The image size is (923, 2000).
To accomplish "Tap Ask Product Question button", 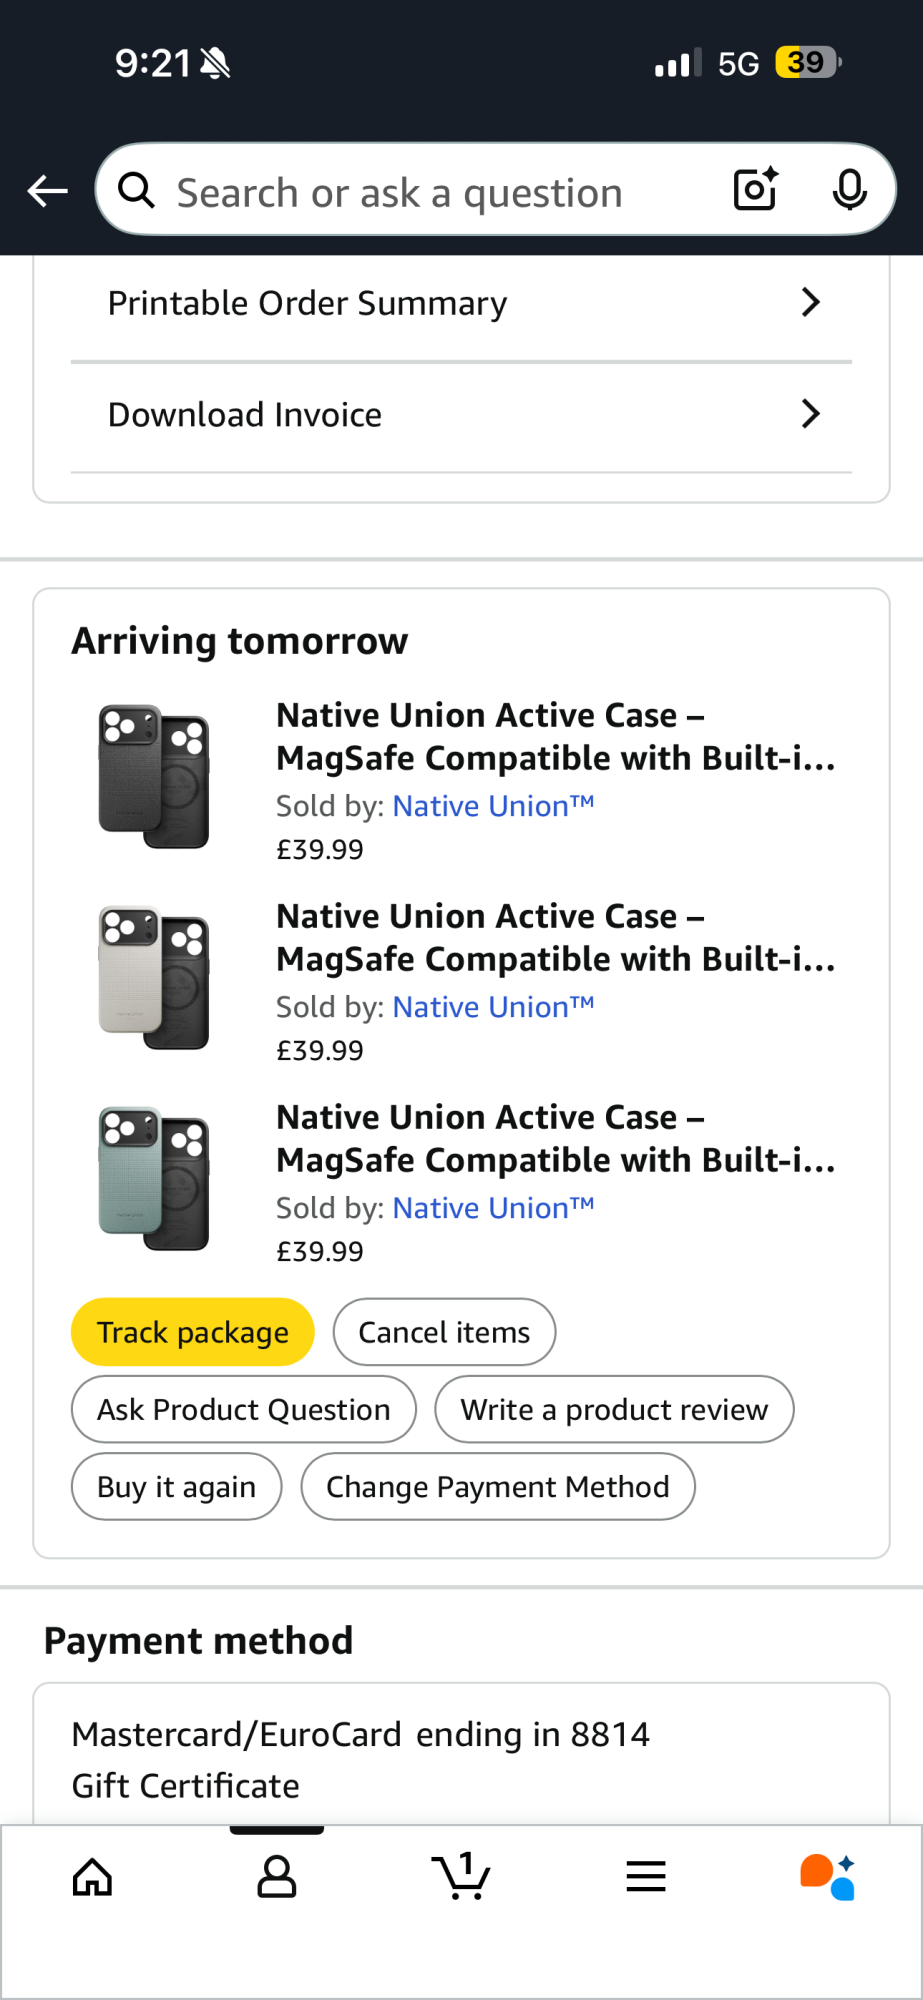I will coord(244,1409).
